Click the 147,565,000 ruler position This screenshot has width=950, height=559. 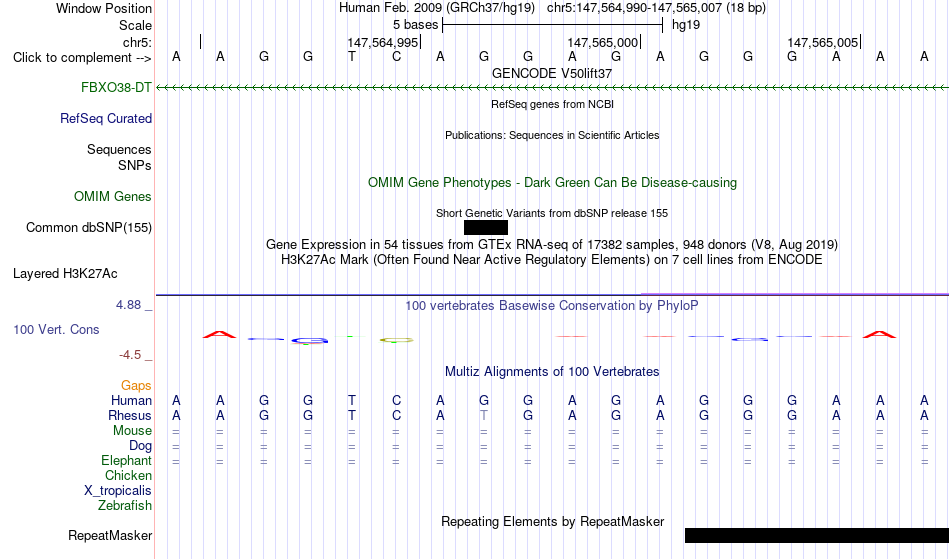603,42
